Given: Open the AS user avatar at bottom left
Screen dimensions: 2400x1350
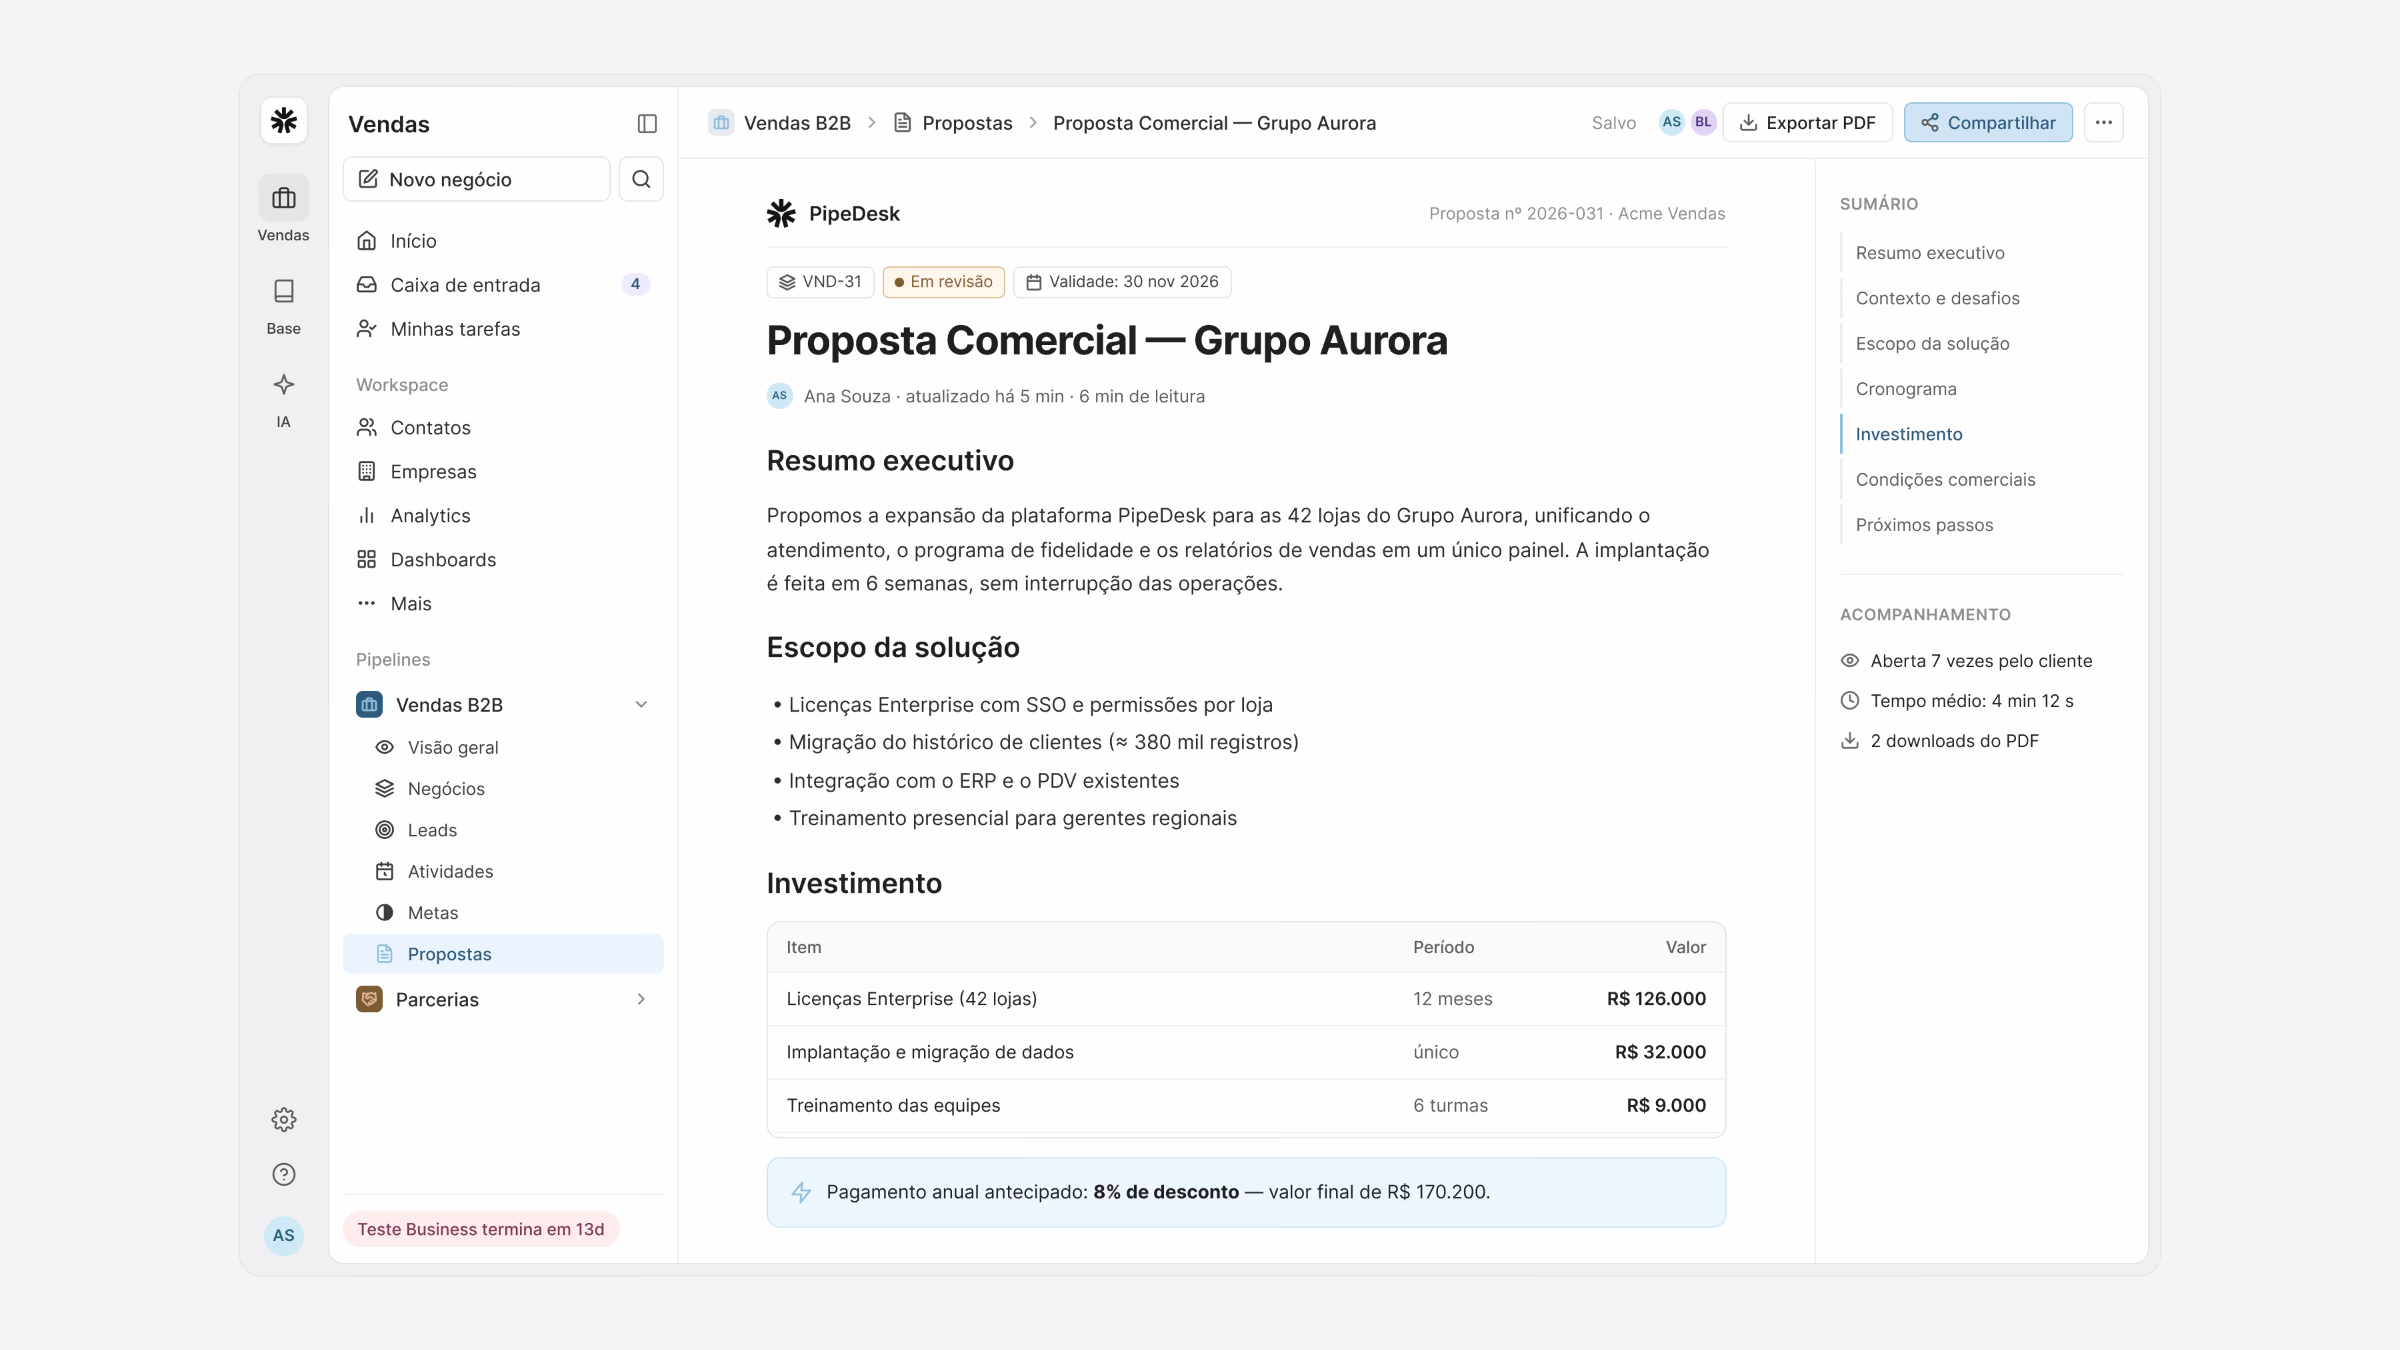Looking at the screenshot, I should tap(284, 1235).
